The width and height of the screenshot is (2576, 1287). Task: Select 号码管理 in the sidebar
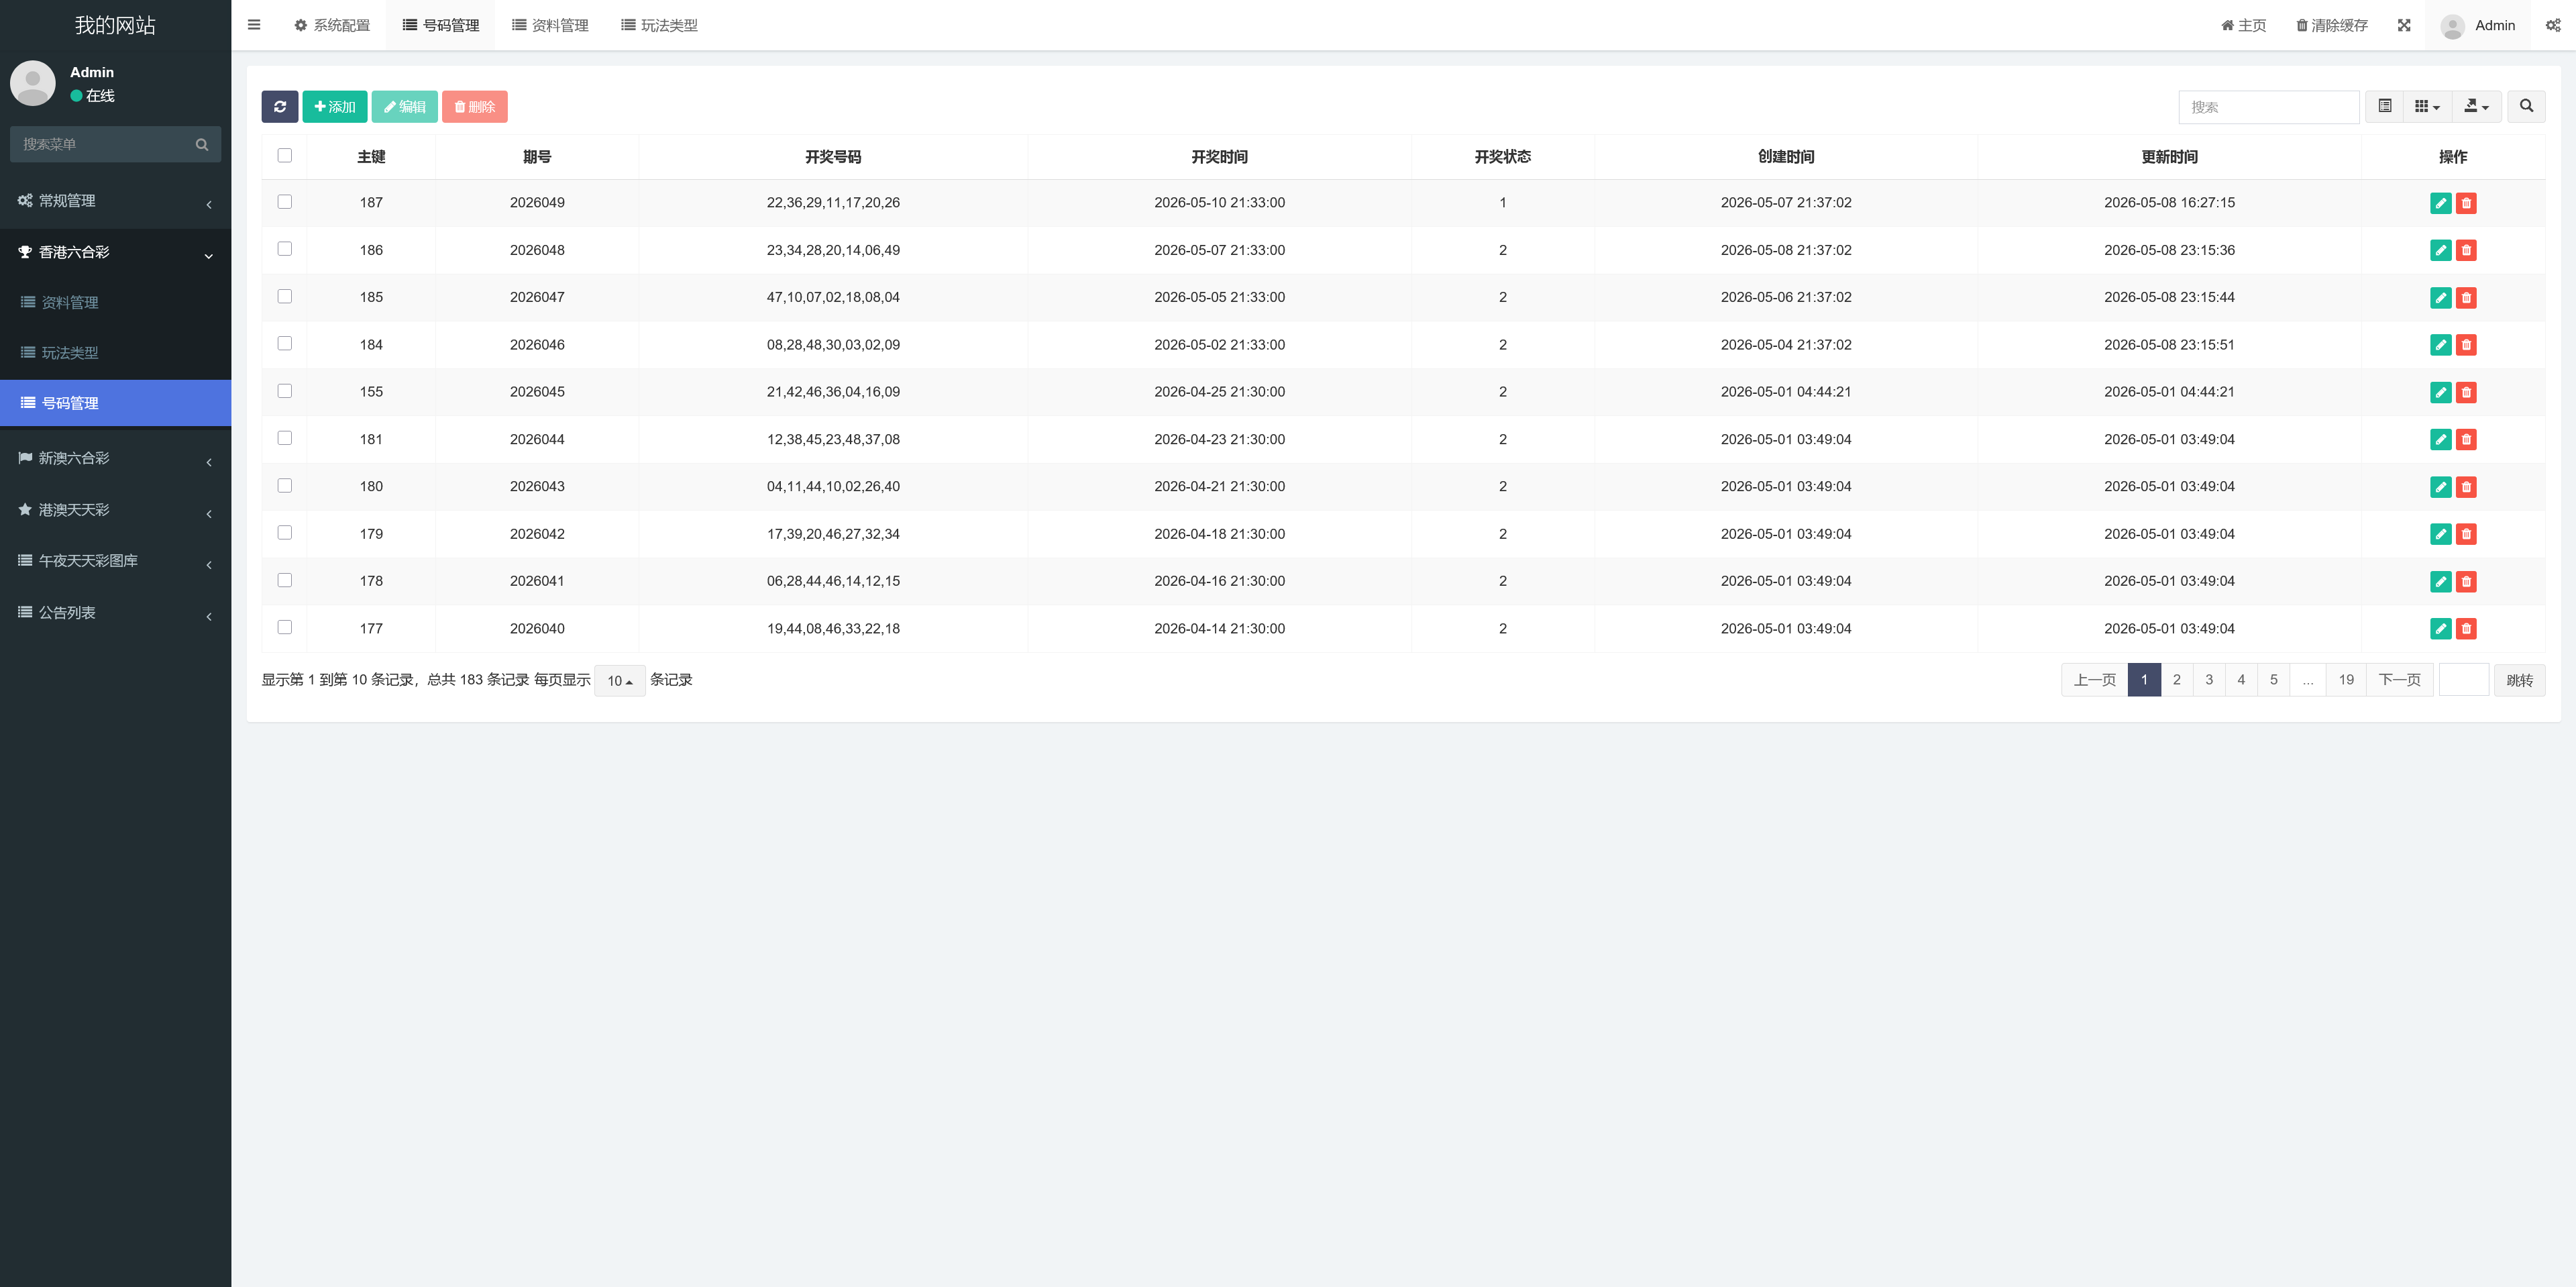(x=115, y=403)
